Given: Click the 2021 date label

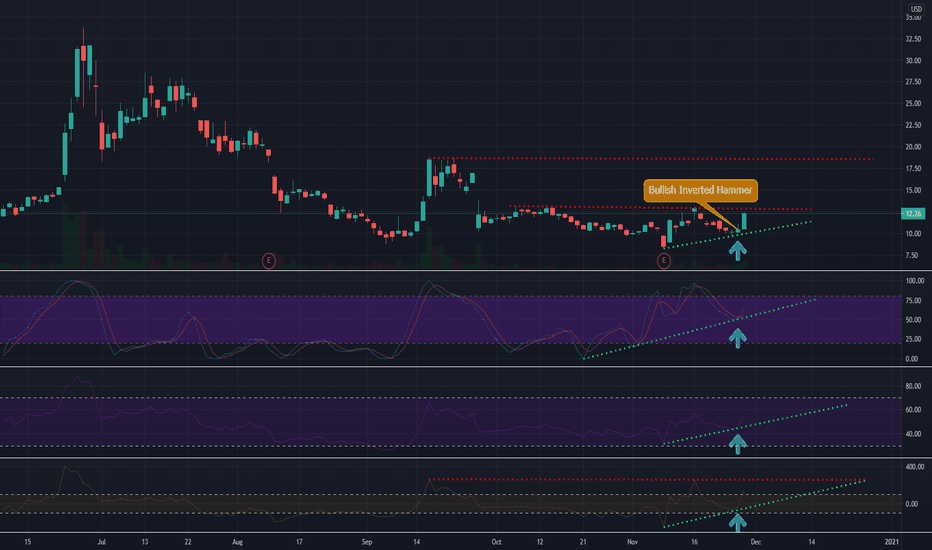Looking at the screenshot, I should (x=892, y=542).
